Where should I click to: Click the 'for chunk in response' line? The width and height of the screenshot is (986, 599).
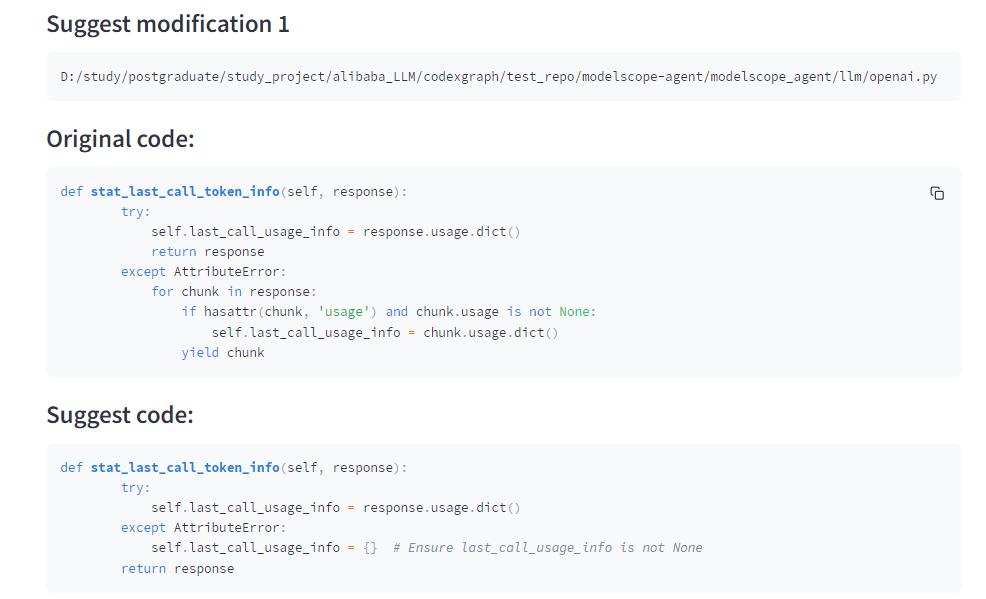tap(233, 291)
